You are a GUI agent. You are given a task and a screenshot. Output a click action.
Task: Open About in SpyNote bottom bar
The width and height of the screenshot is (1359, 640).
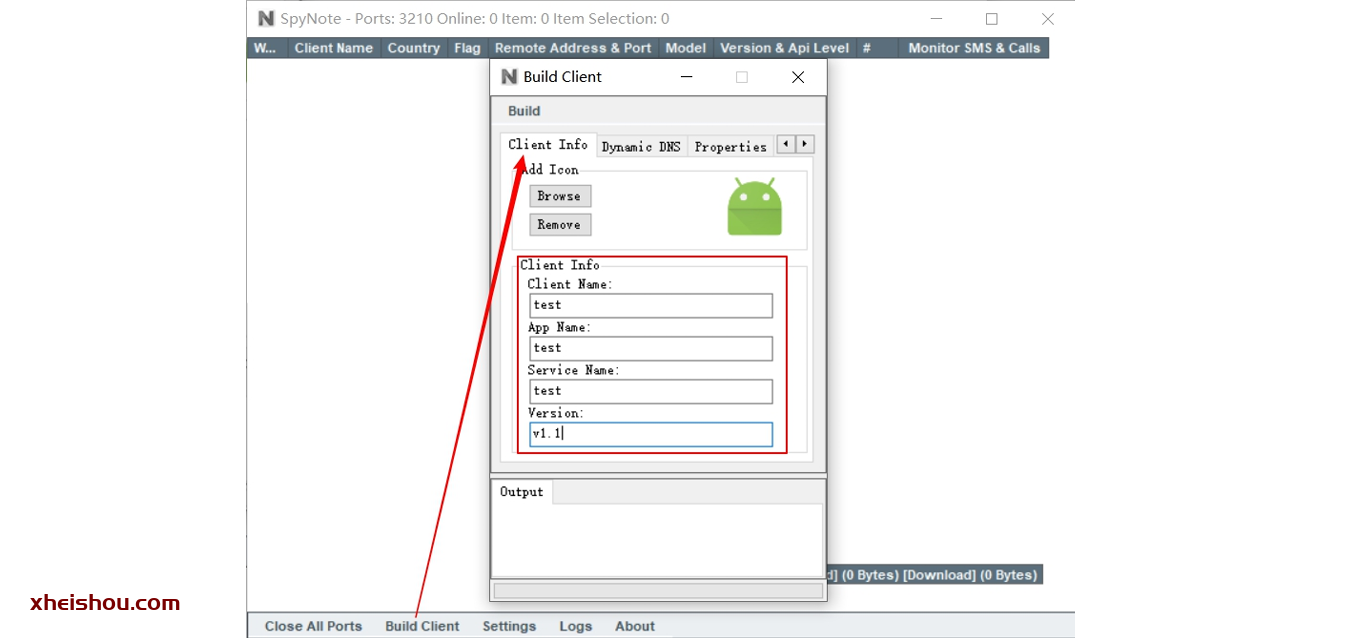click(635, 626)
